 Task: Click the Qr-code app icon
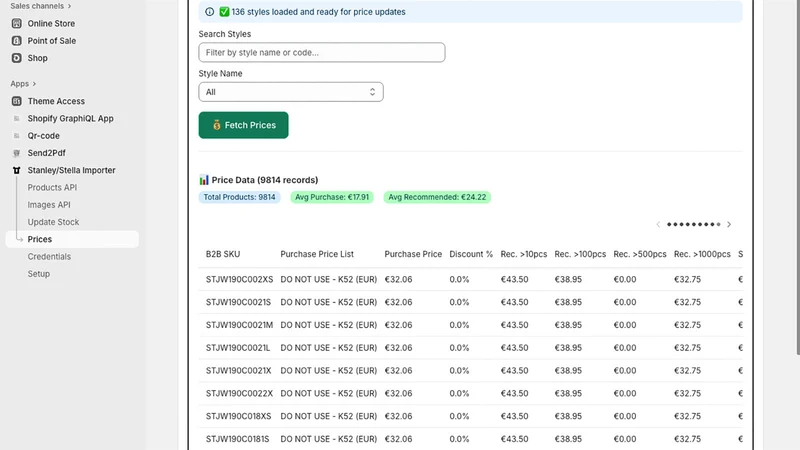[x=16, y=136]
